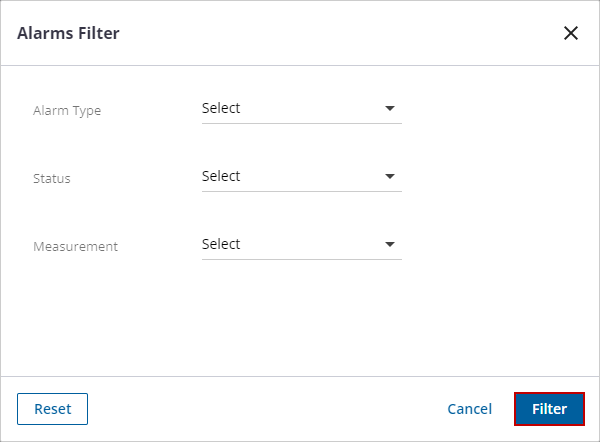Click the 'Select' text in Measurement field
The height and width of the screenshot is (442, 600).
point(221,244)
